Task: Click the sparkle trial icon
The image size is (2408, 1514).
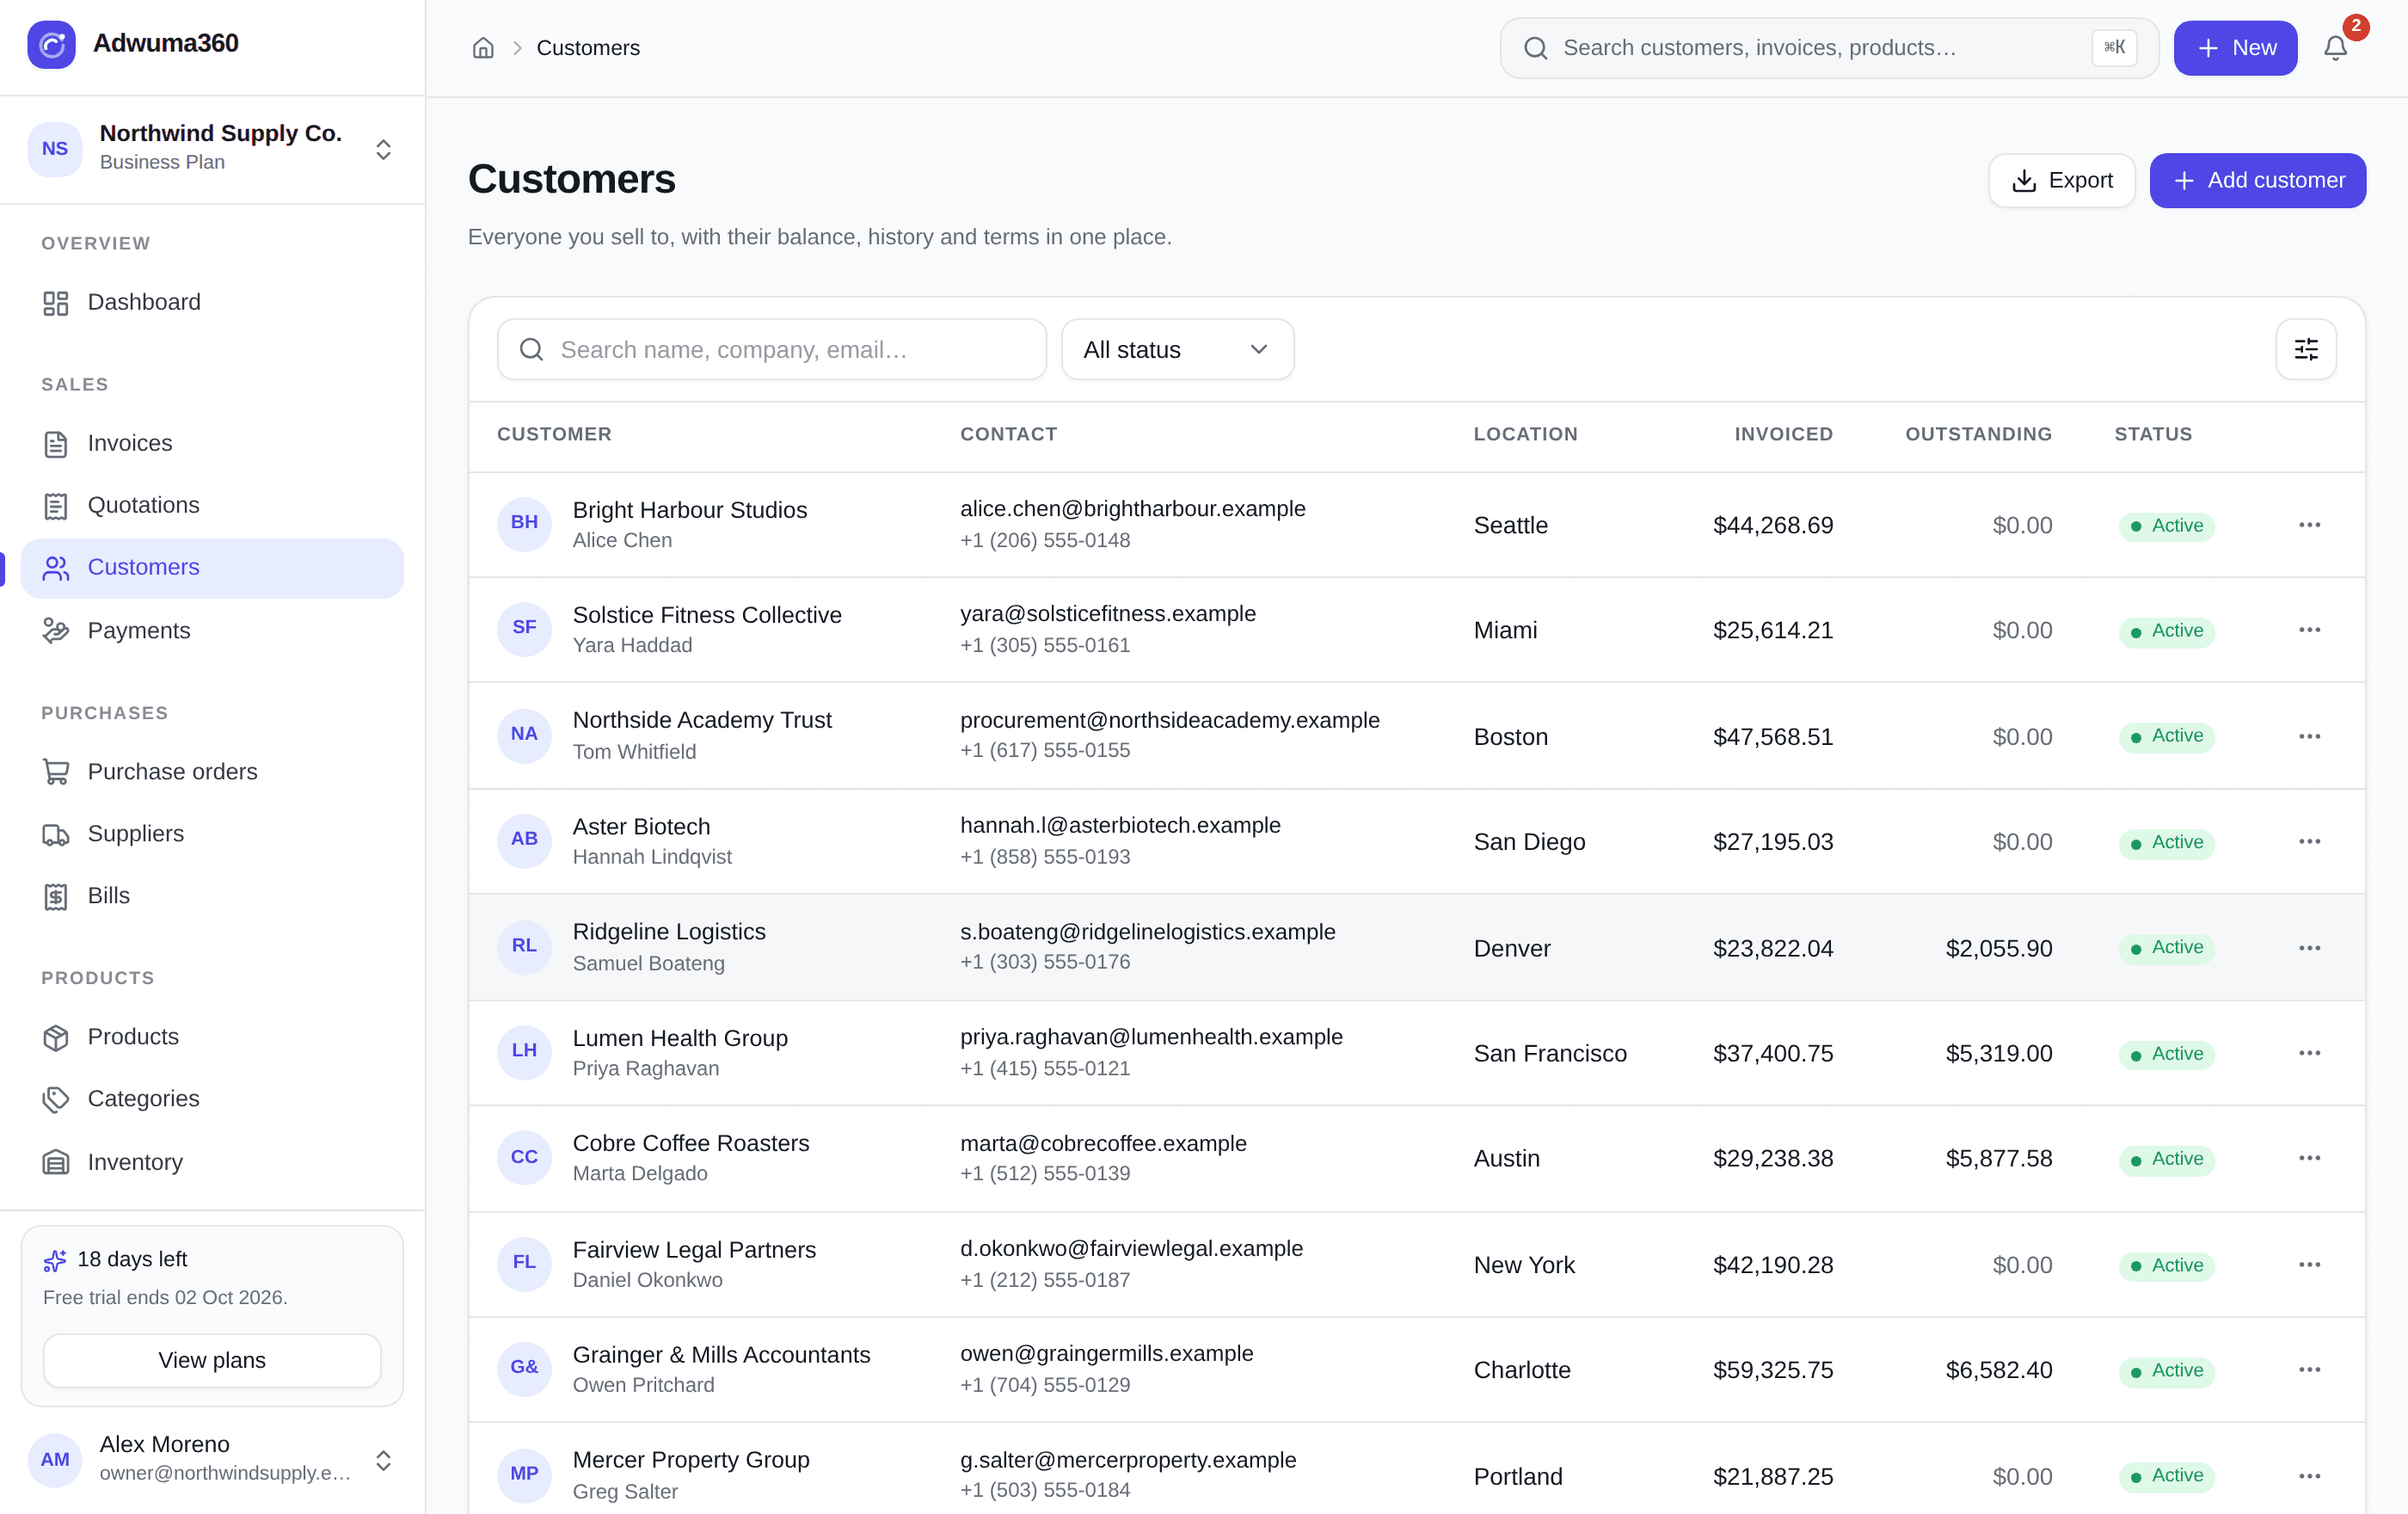Action: click(x=55, y=1260)
